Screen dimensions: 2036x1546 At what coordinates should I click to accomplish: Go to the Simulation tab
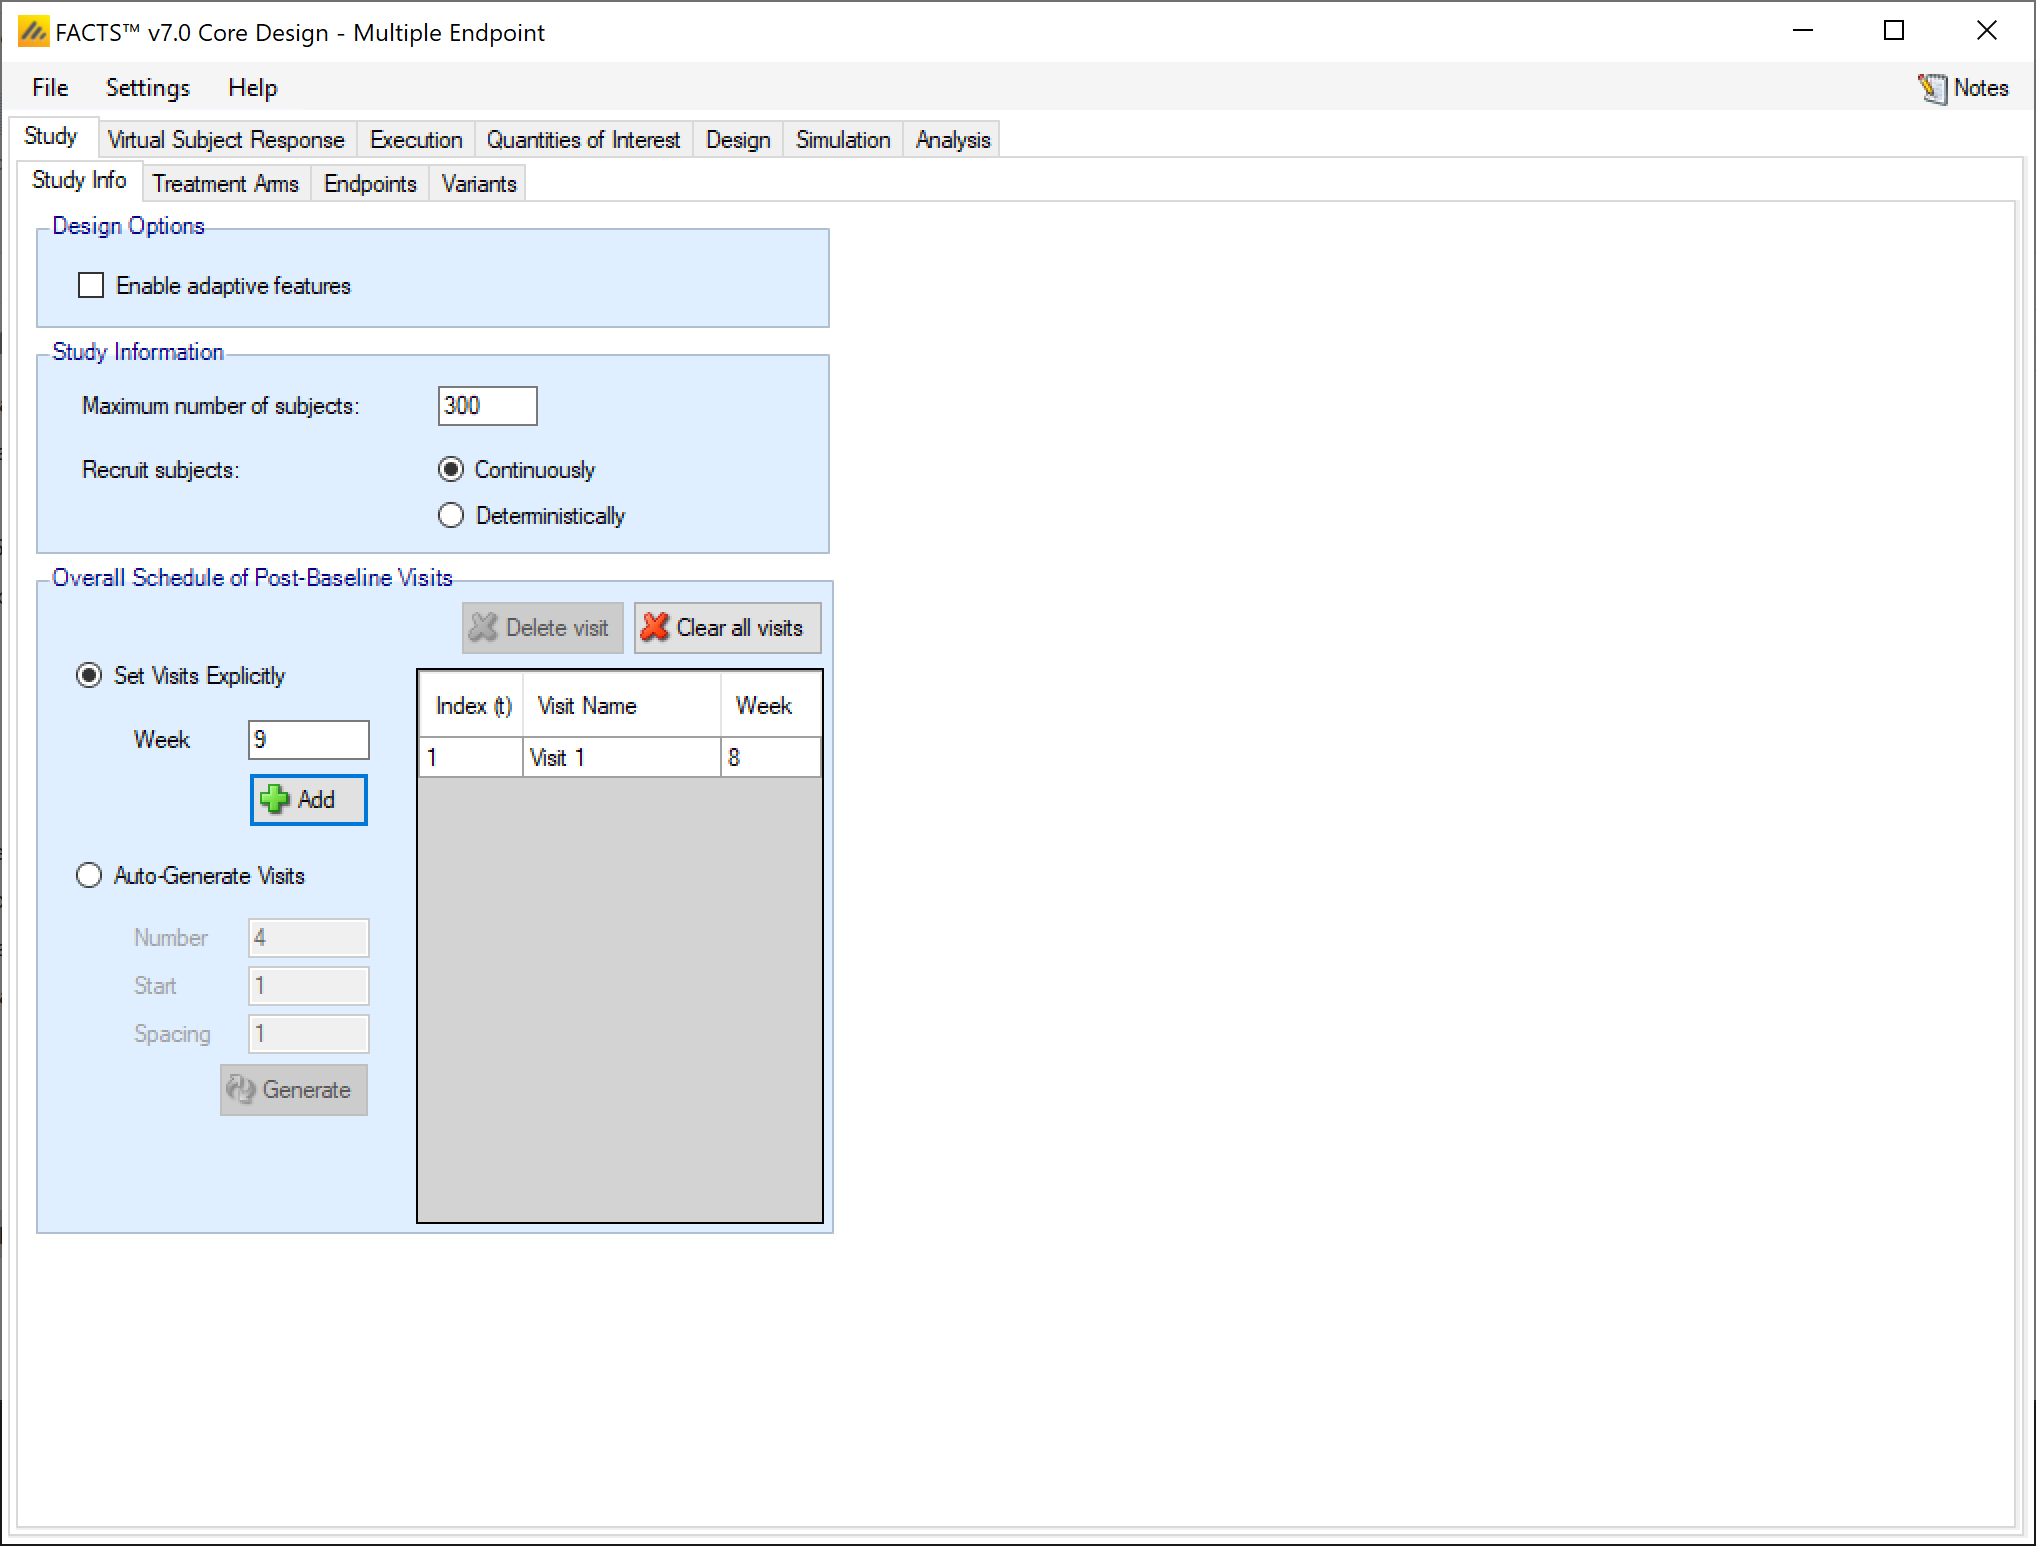pos(842,140)
